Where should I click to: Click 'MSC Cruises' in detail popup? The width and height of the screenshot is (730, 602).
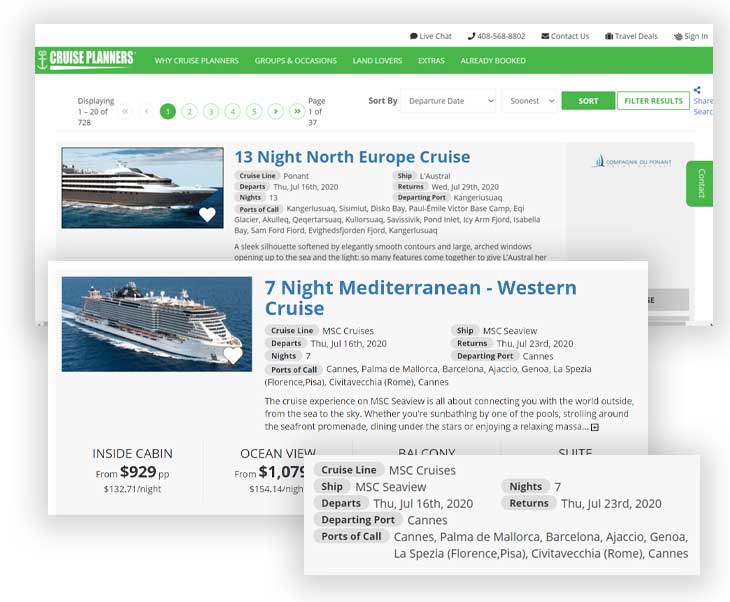tap(422, 470)
